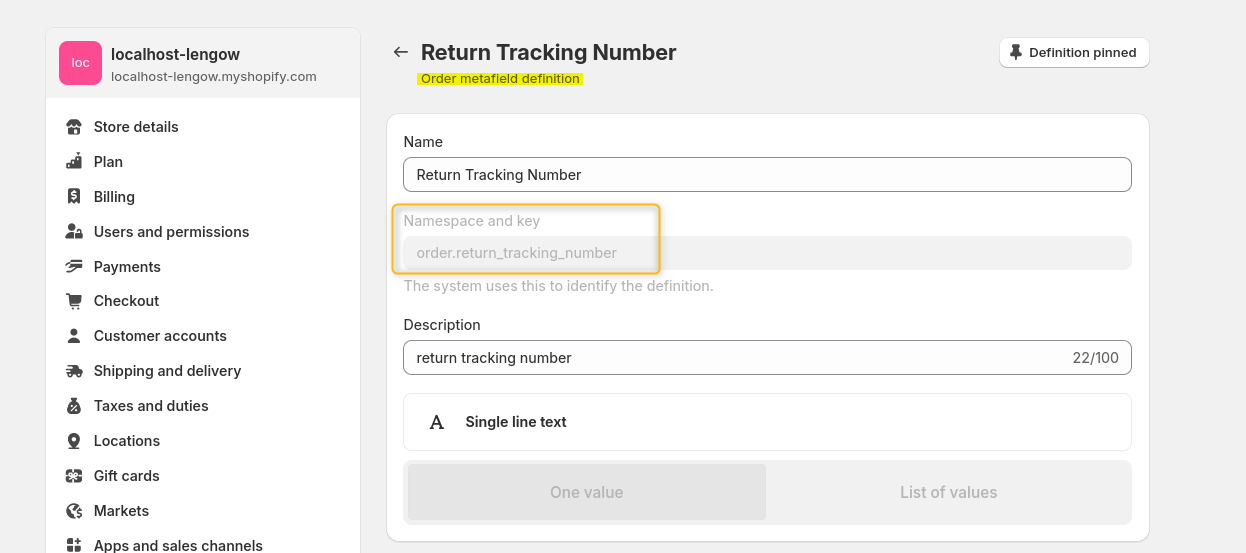Click the back arrow beside Return Tracking Number
Screen dimensions: 1246x553
[401, 52]
